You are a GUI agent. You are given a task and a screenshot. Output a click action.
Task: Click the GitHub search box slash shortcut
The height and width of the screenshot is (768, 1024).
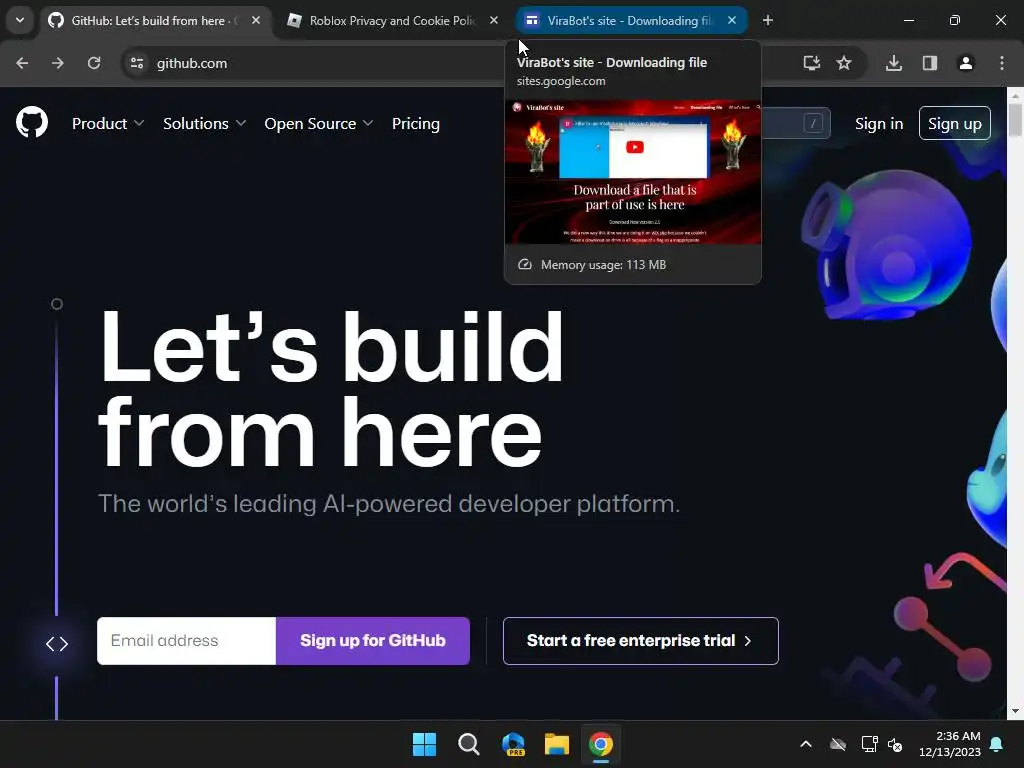pos(813,123)
